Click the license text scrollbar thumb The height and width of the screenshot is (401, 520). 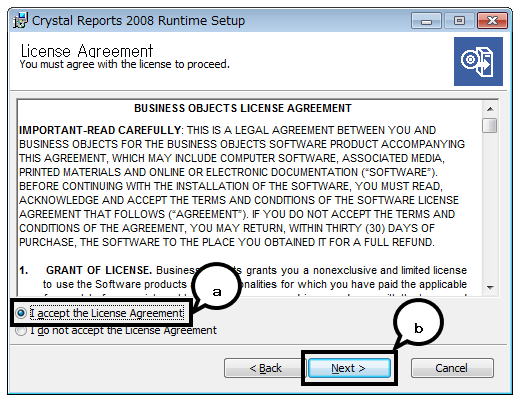490,125
